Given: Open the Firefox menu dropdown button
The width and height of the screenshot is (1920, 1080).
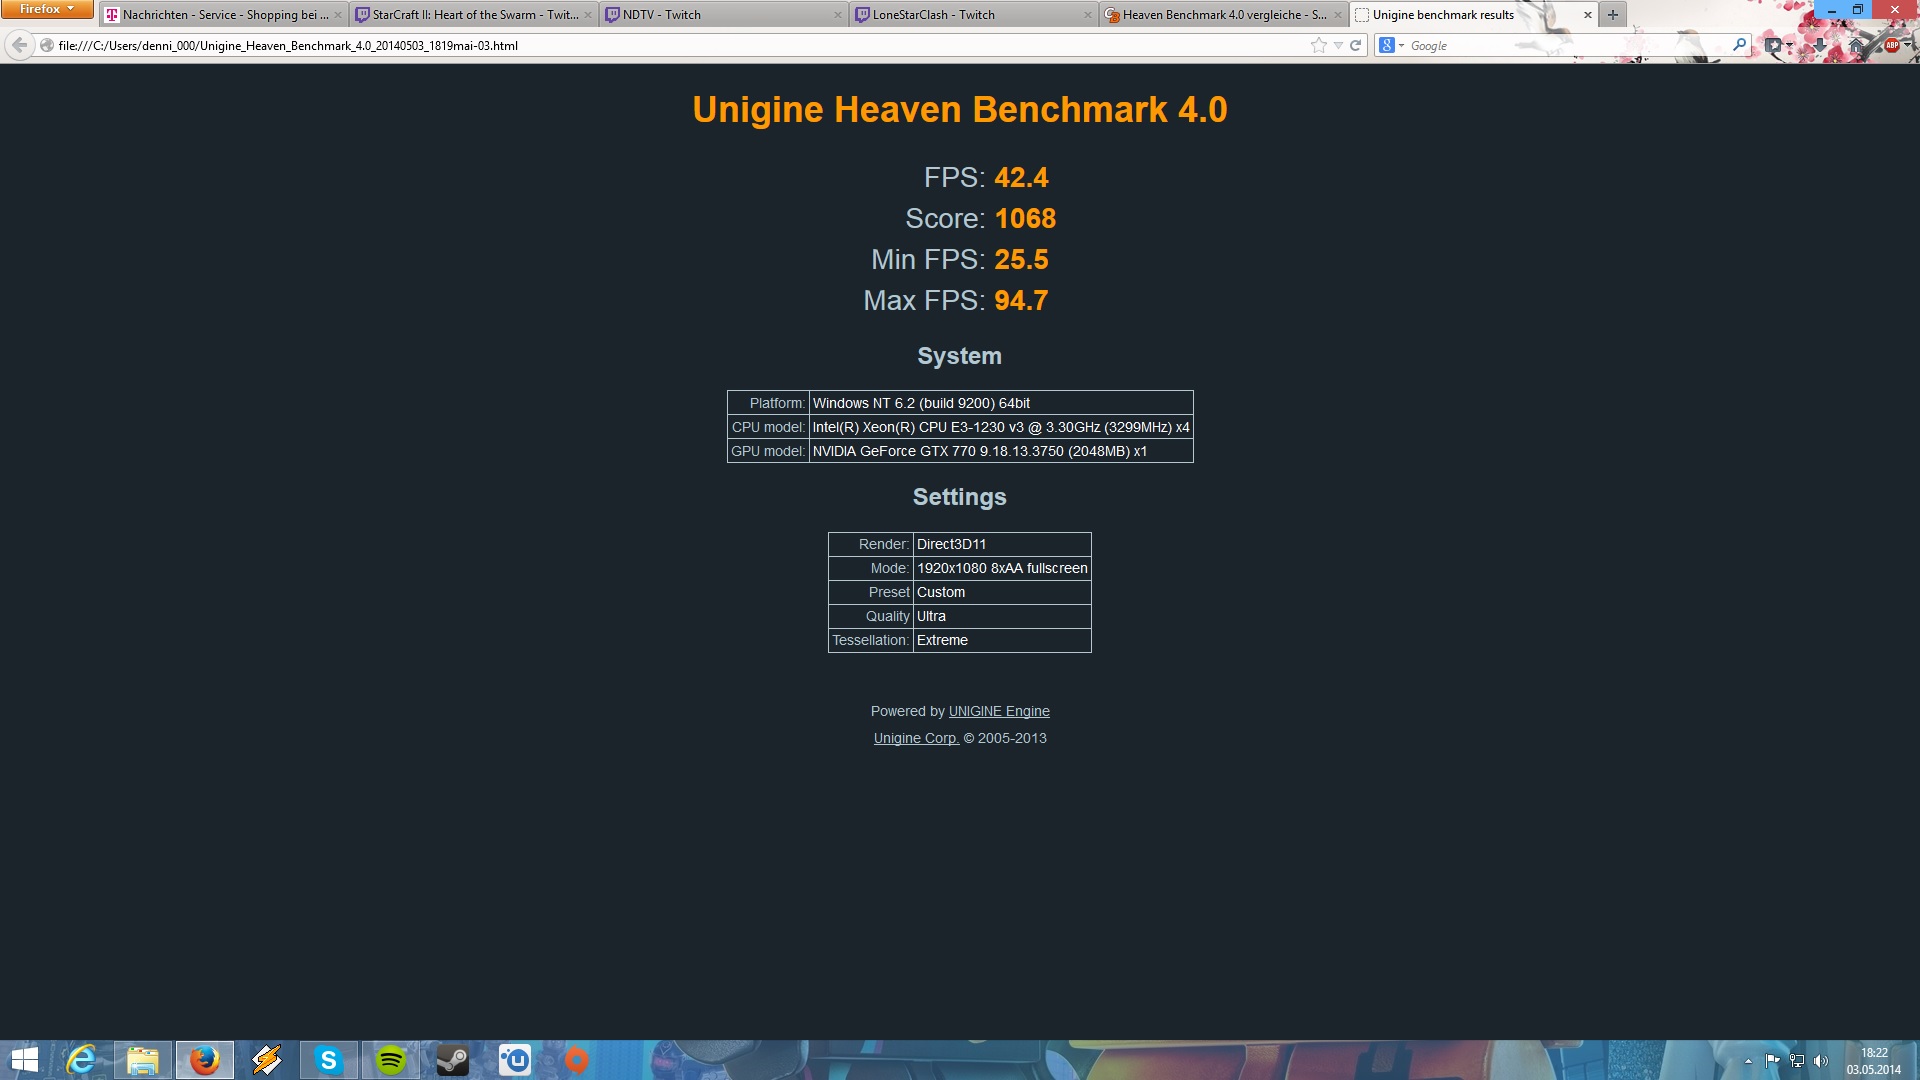Looking at the screenshot, I should pyautogui.click(x=47, y=9).
